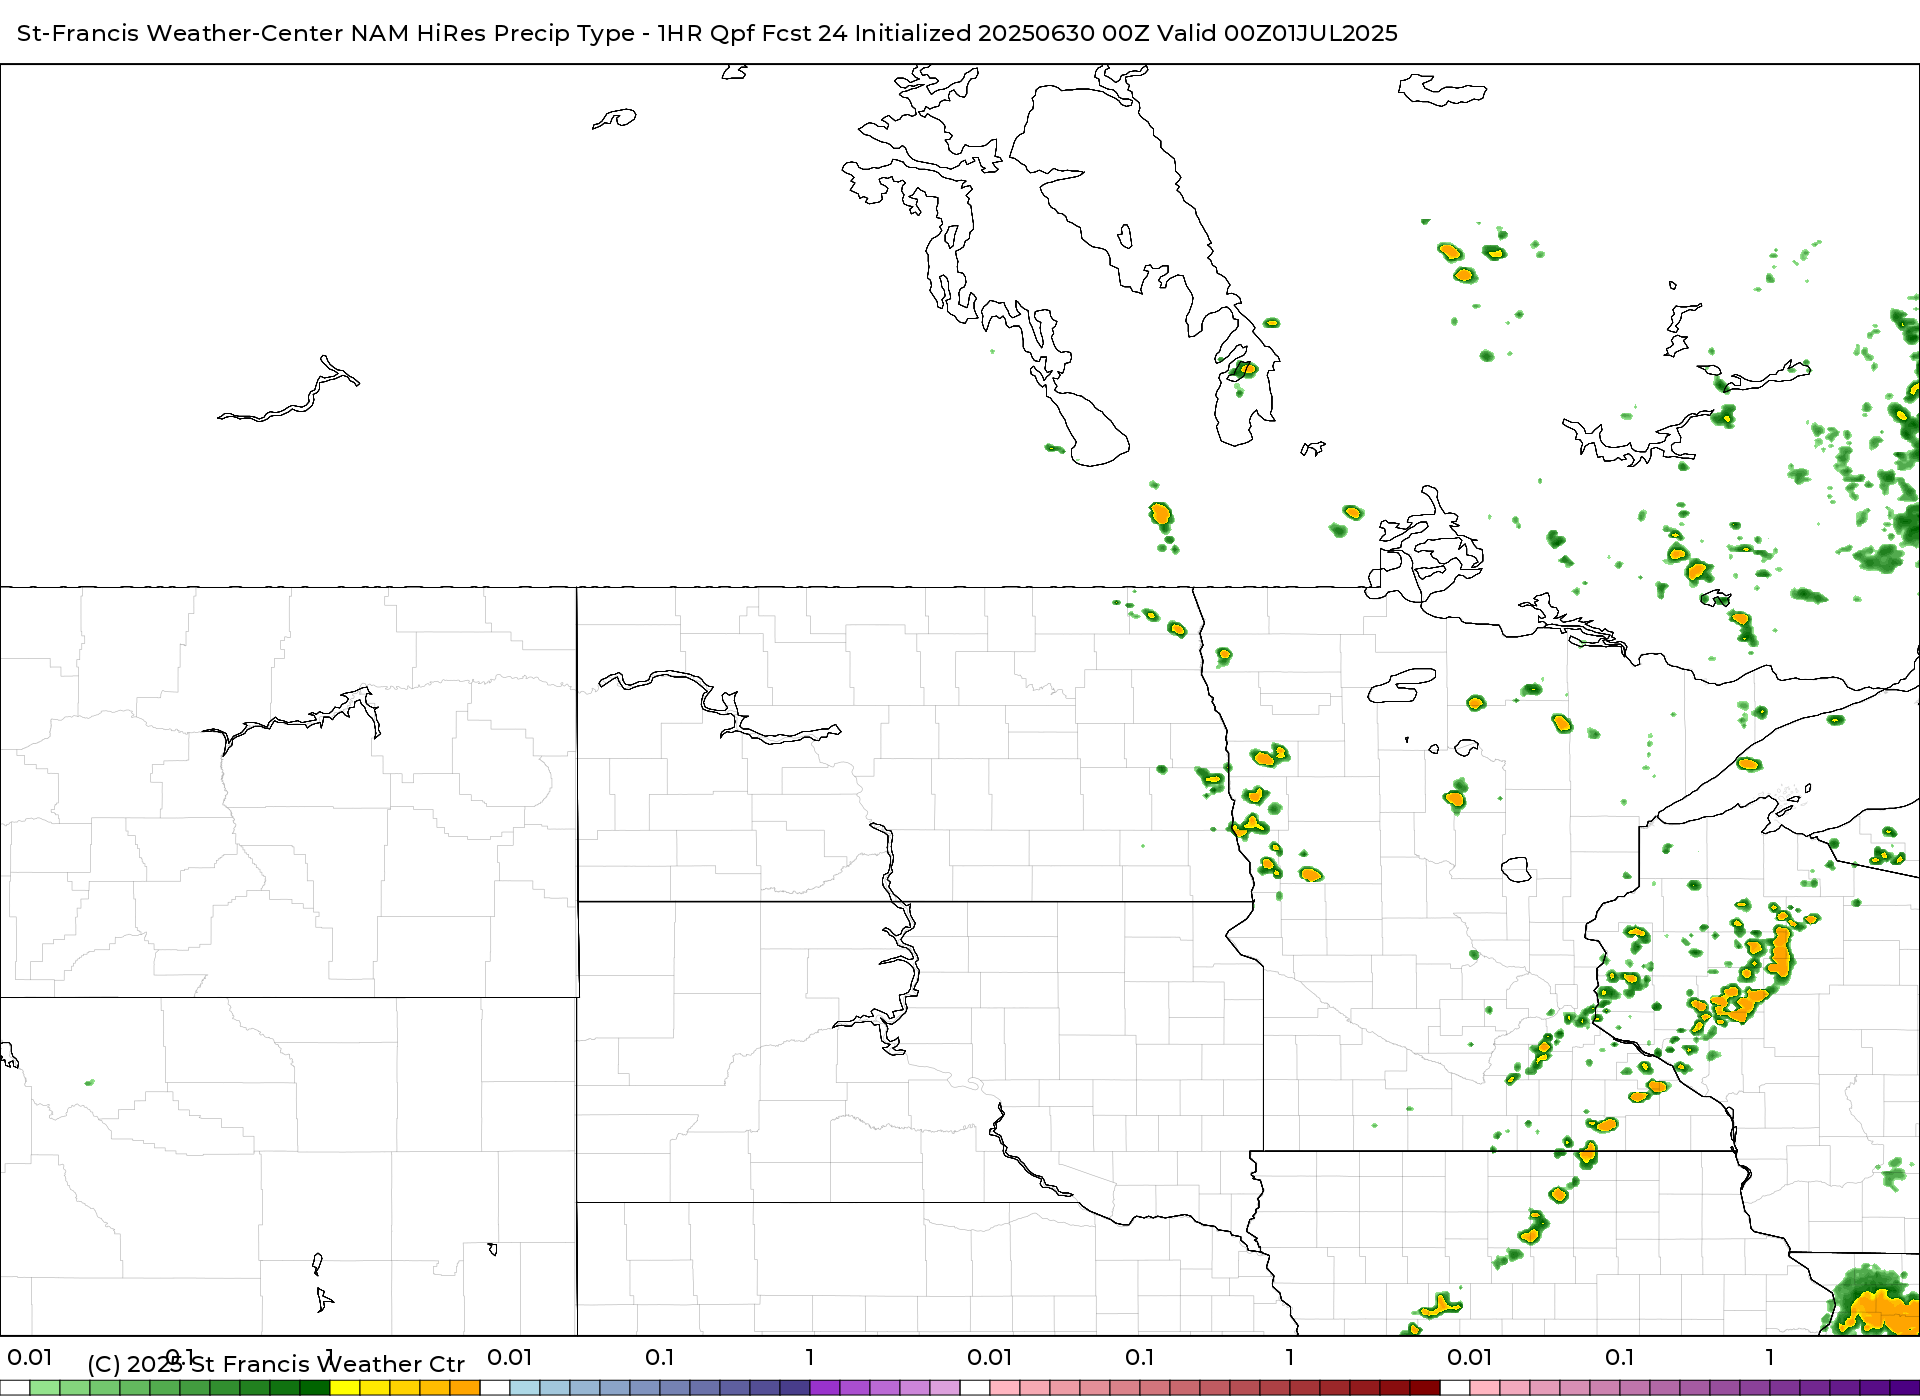Viewport: 1920px width, 1400px height.
Task: Click the 0.01 label above the red scale
Action: (990, 1357)
